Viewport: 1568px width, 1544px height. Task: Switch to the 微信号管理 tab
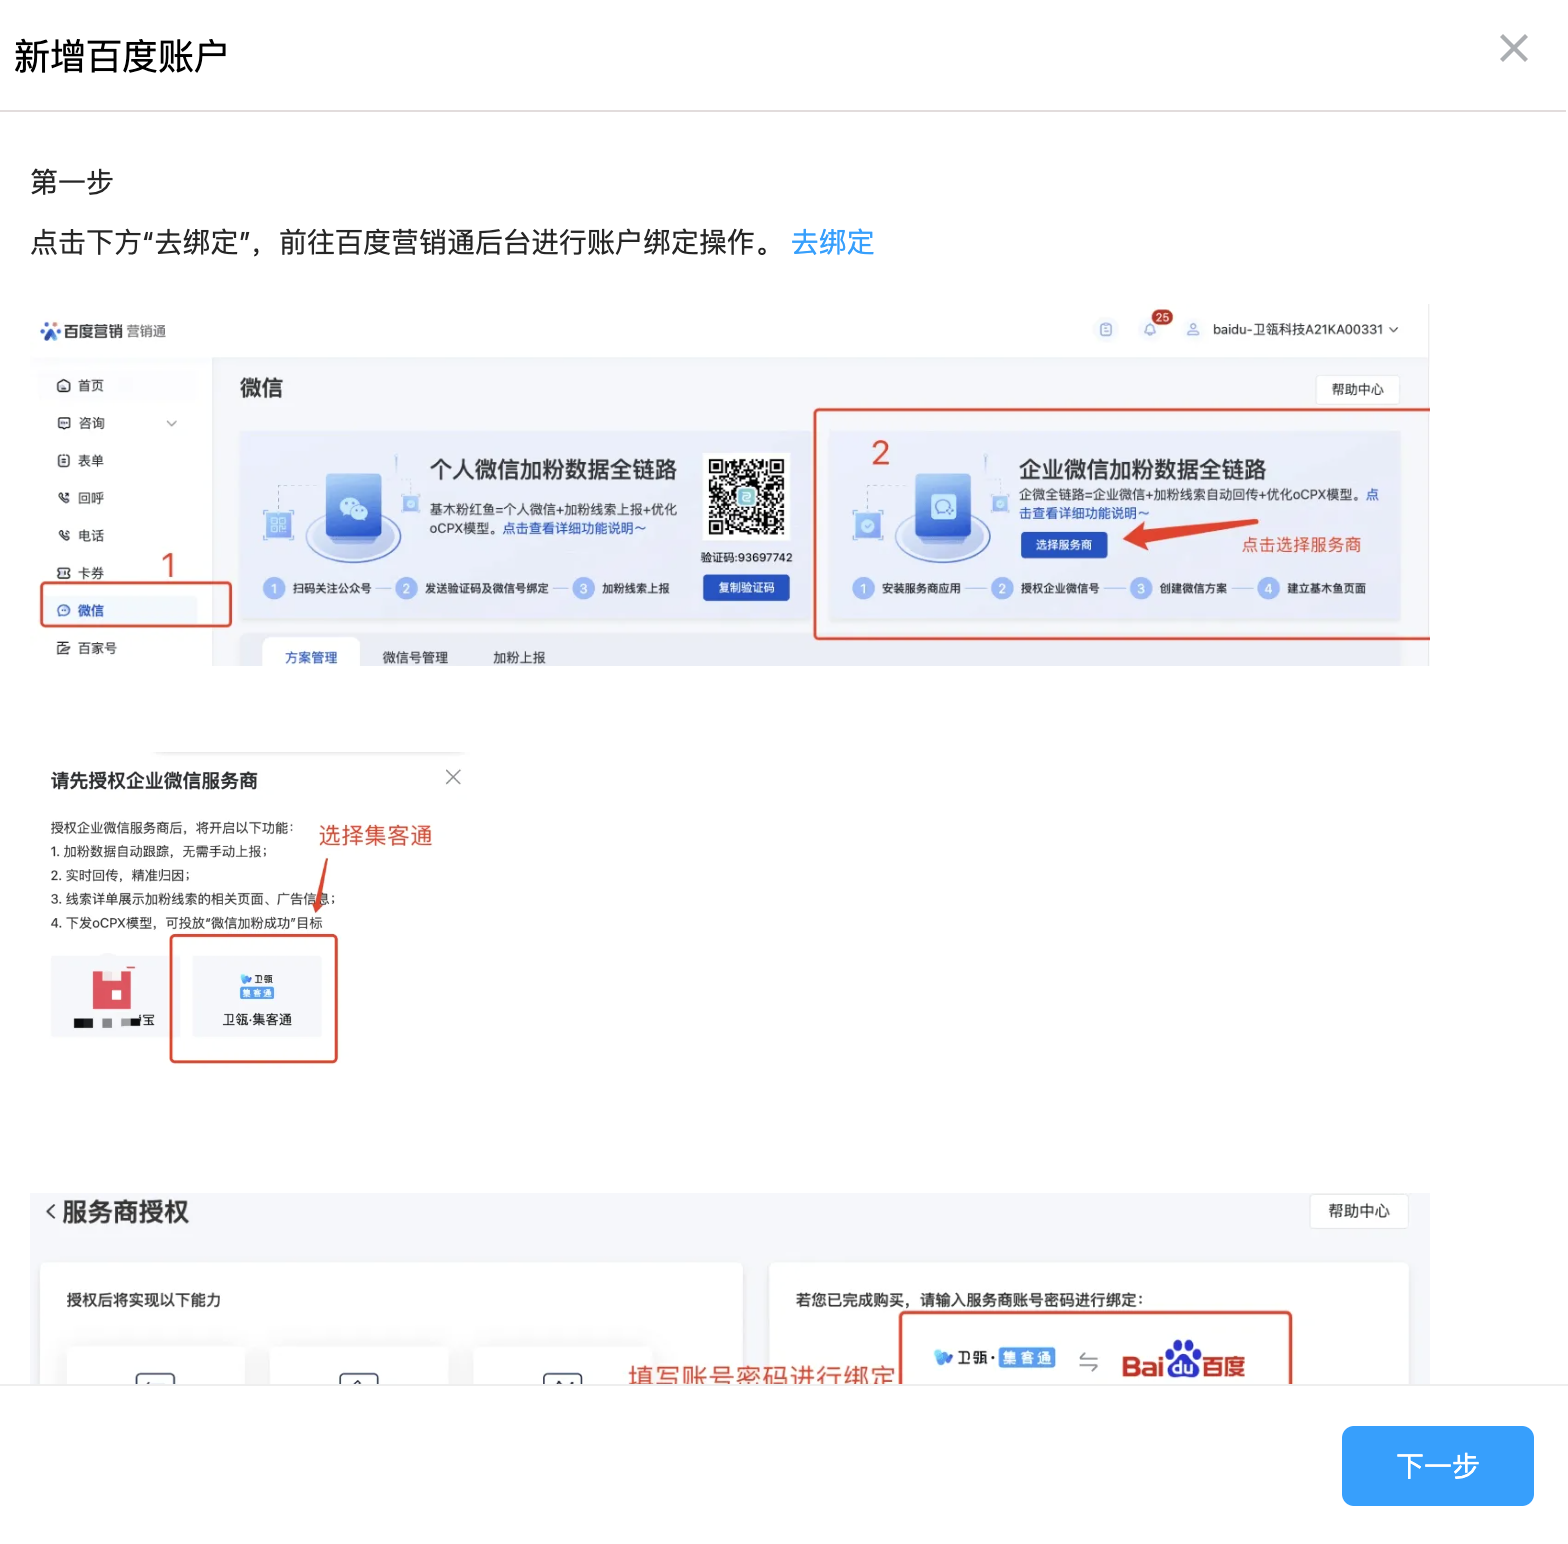click(415, 657)
